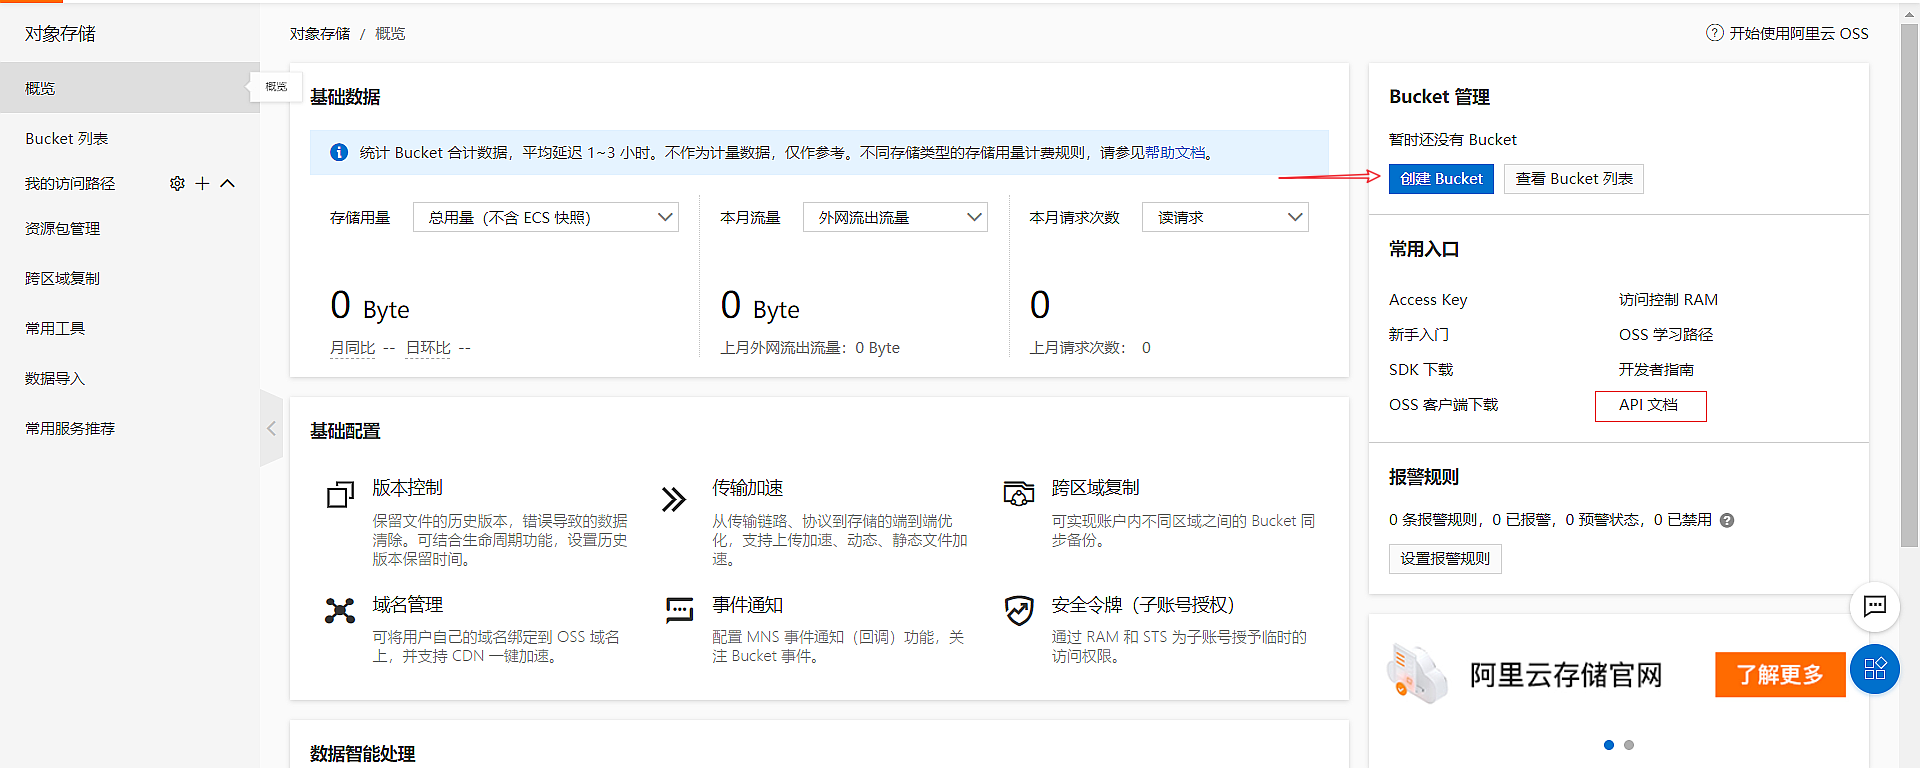Open the 帮助文档 link in the notice
Image resolution: width=1920 pixels, height=768 pixels.
[1175, 153]
